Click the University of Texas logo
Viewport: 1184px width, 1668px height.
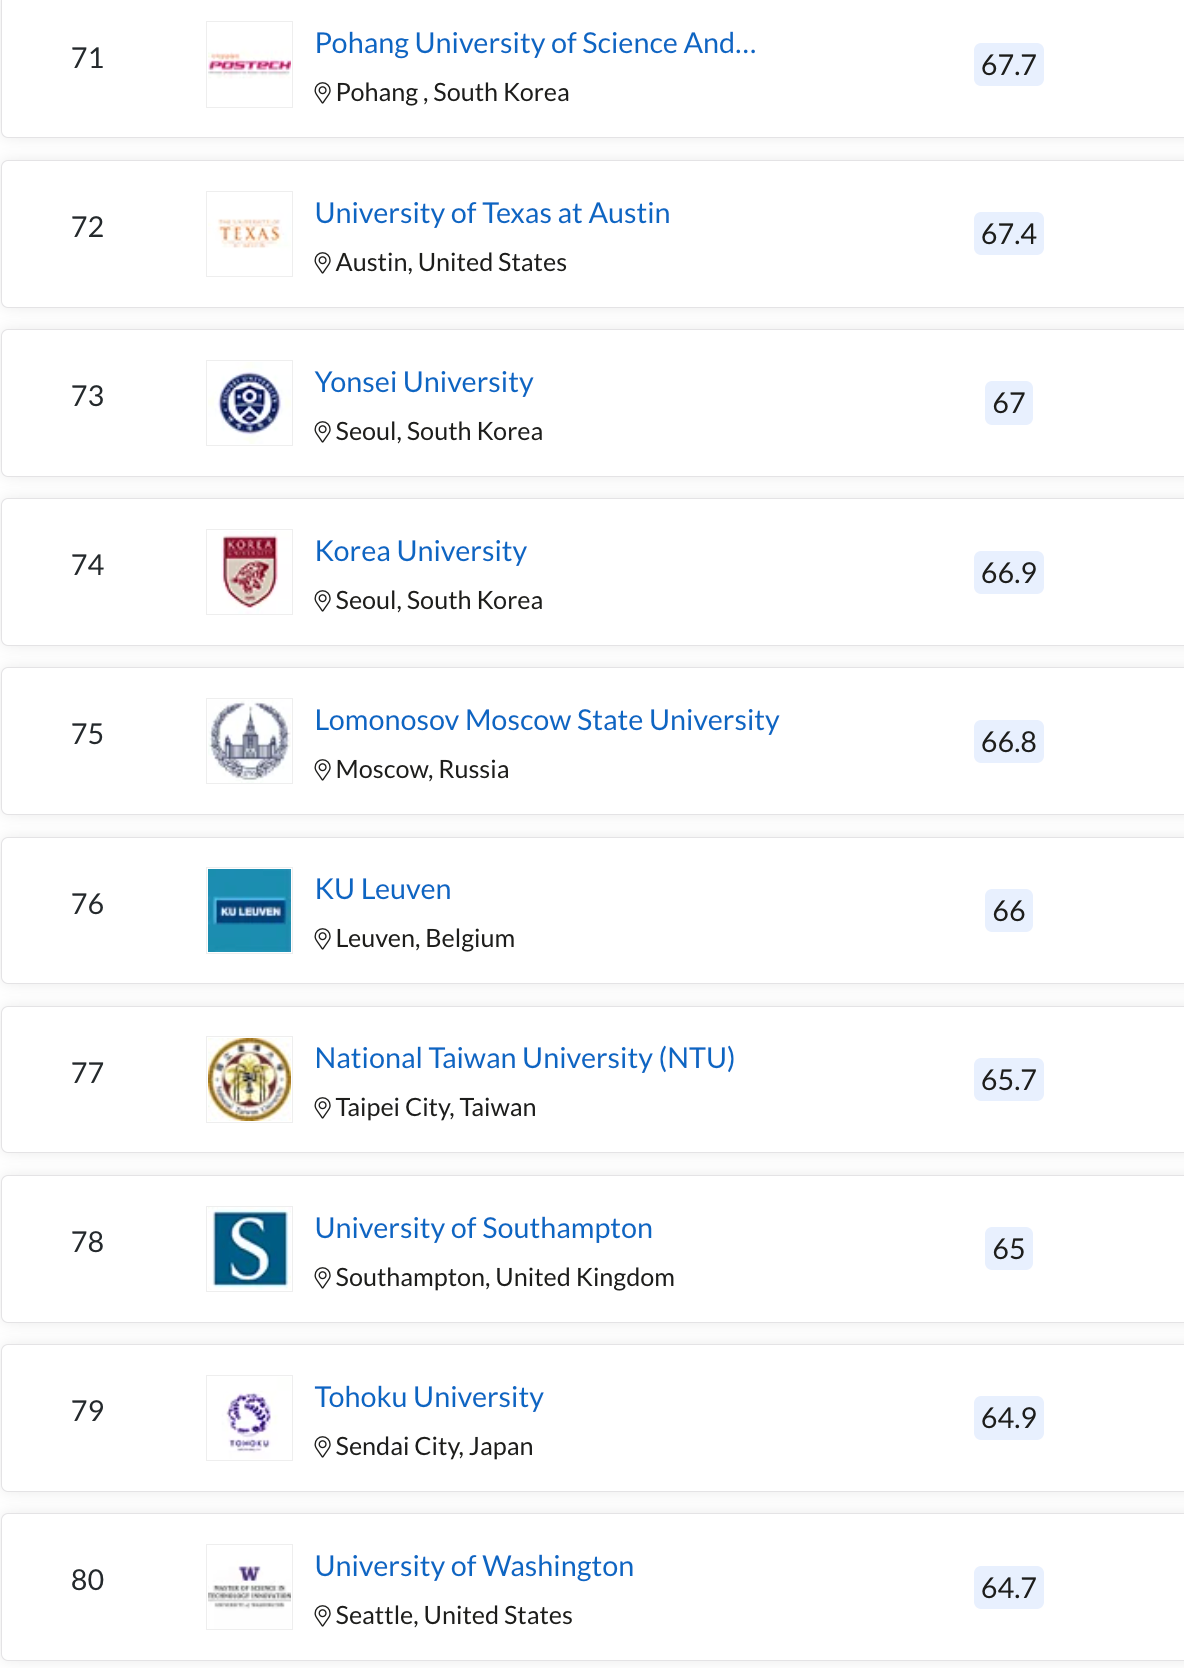[249, 234]
